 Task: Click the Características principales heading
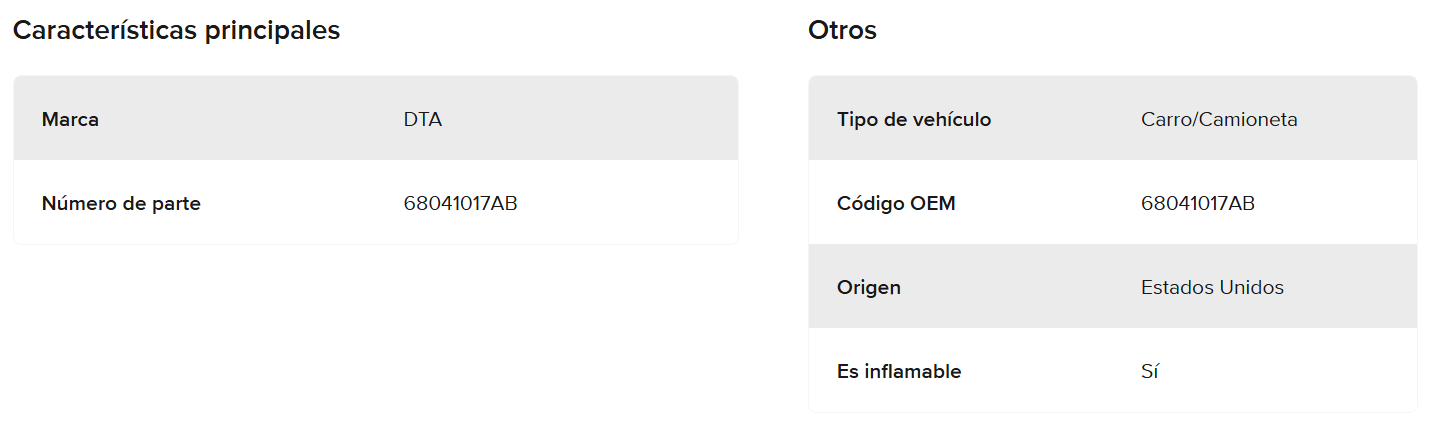[176, 31]
